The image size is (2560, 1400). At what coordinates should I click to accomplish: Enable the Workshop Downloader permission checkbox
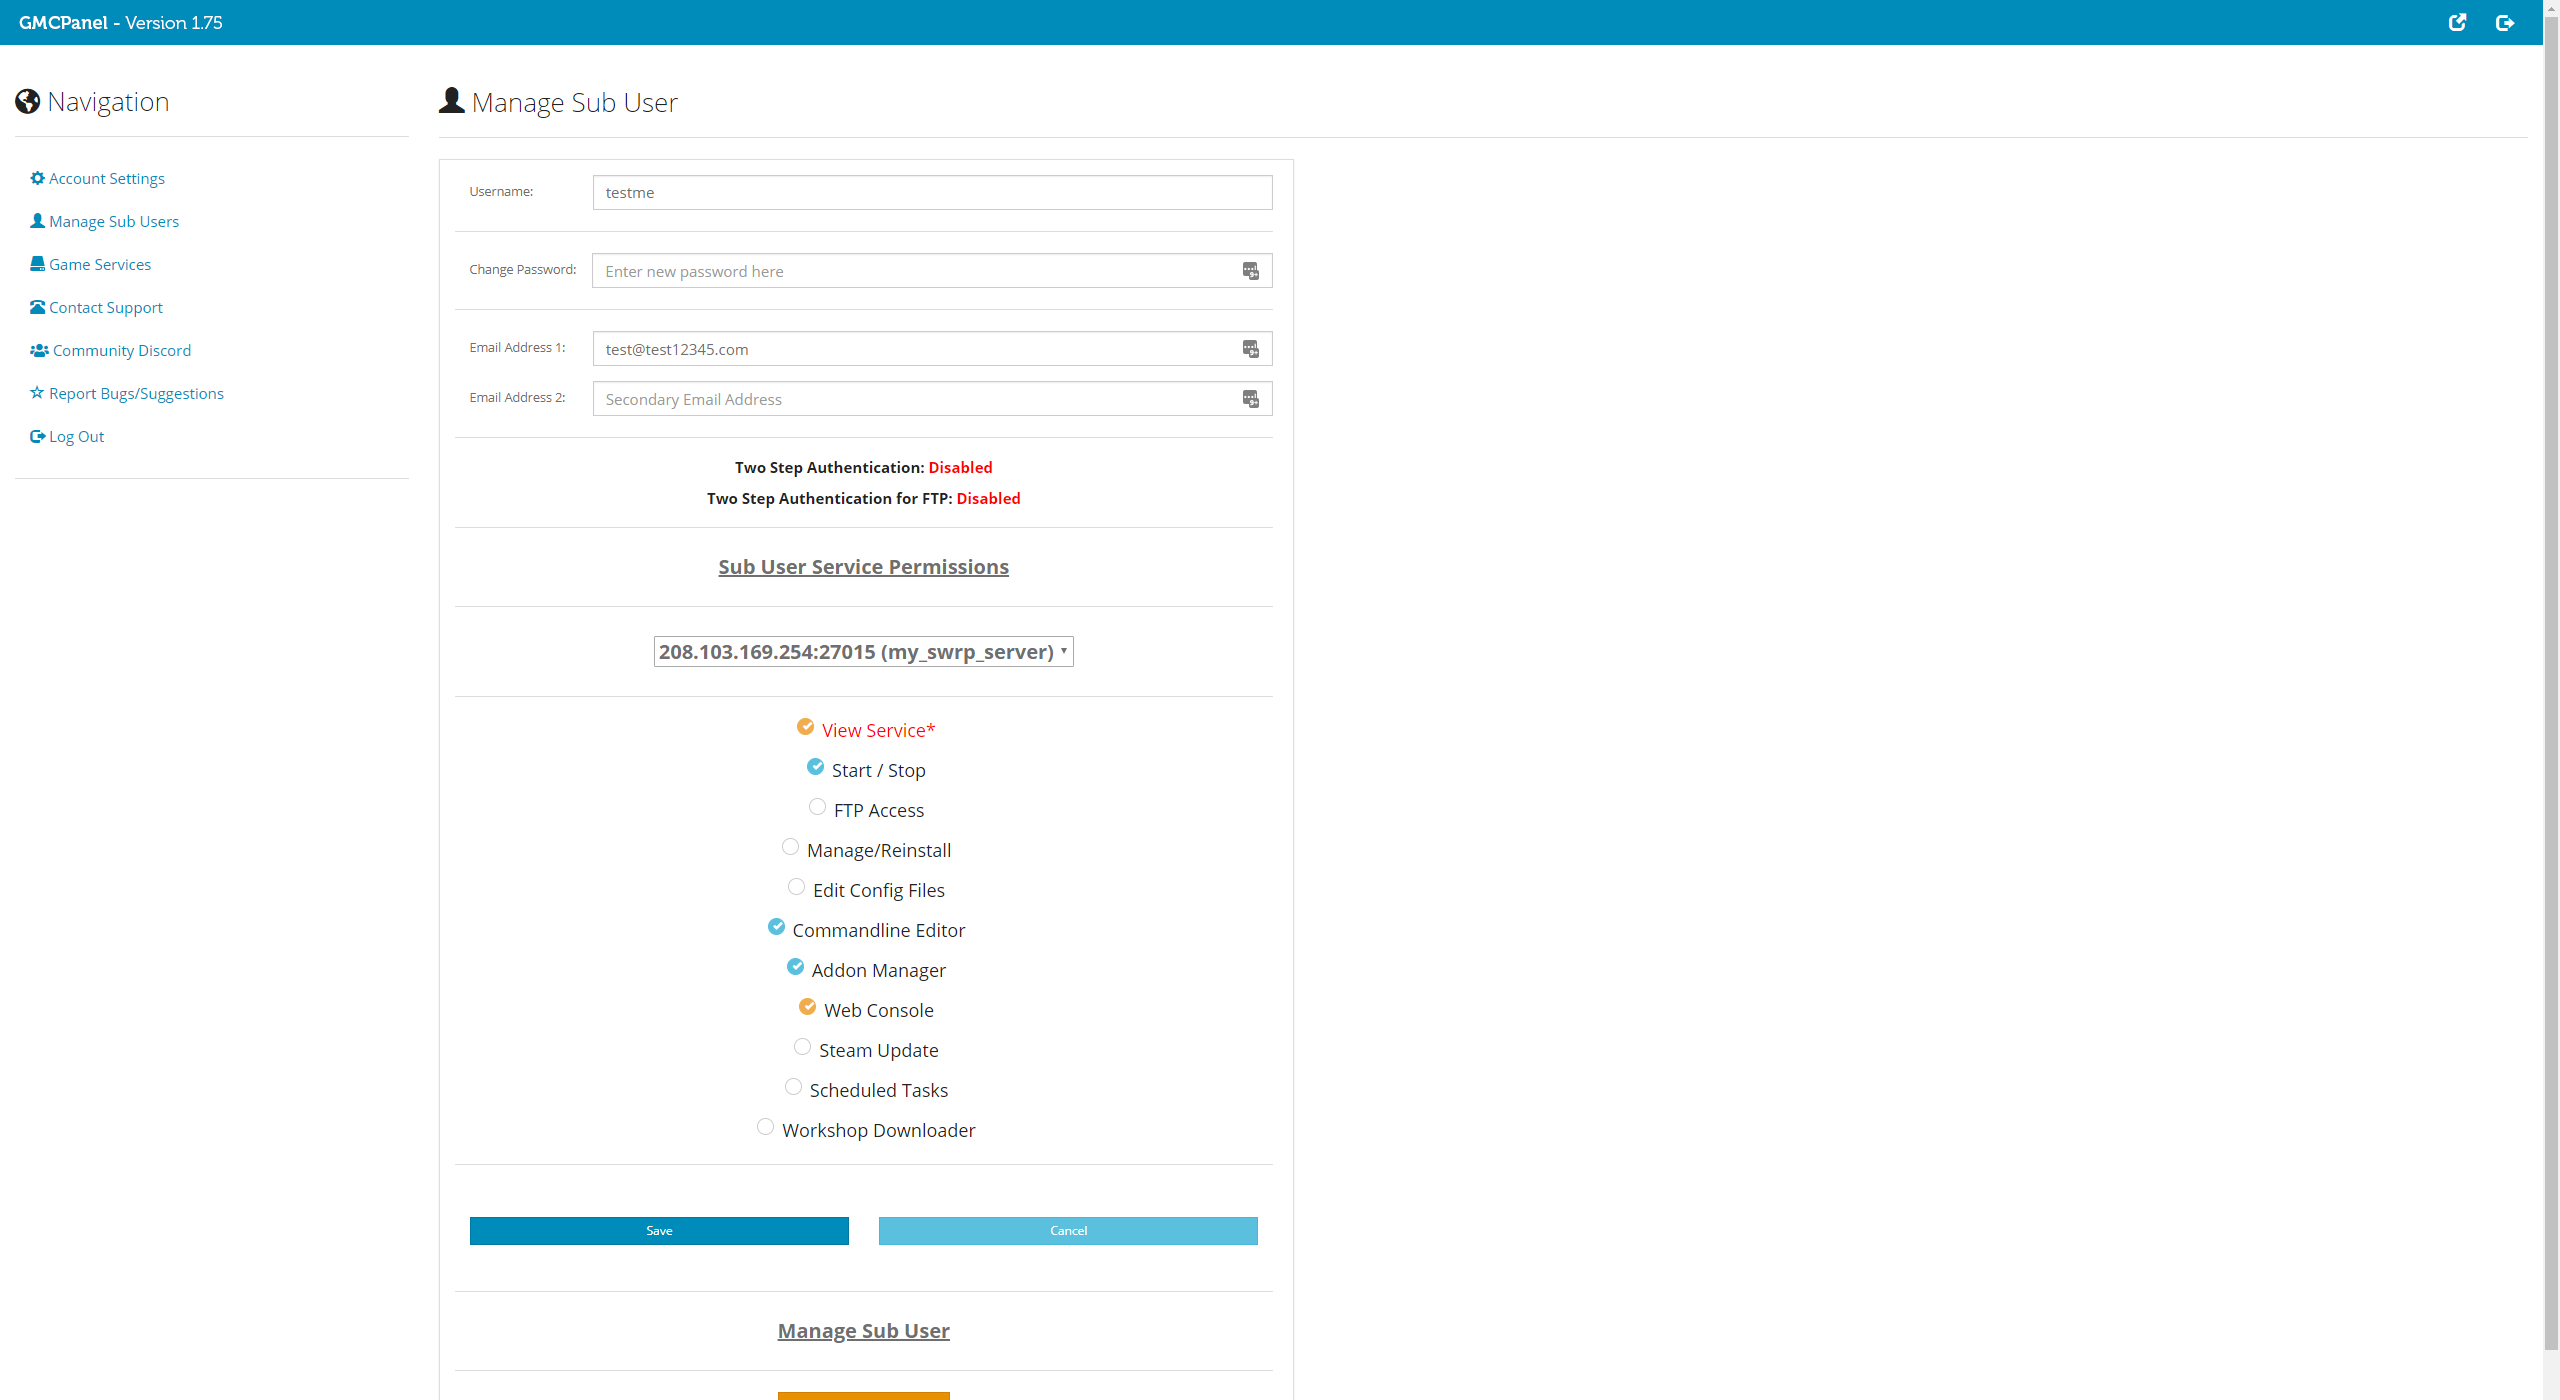click(767, 1128)
